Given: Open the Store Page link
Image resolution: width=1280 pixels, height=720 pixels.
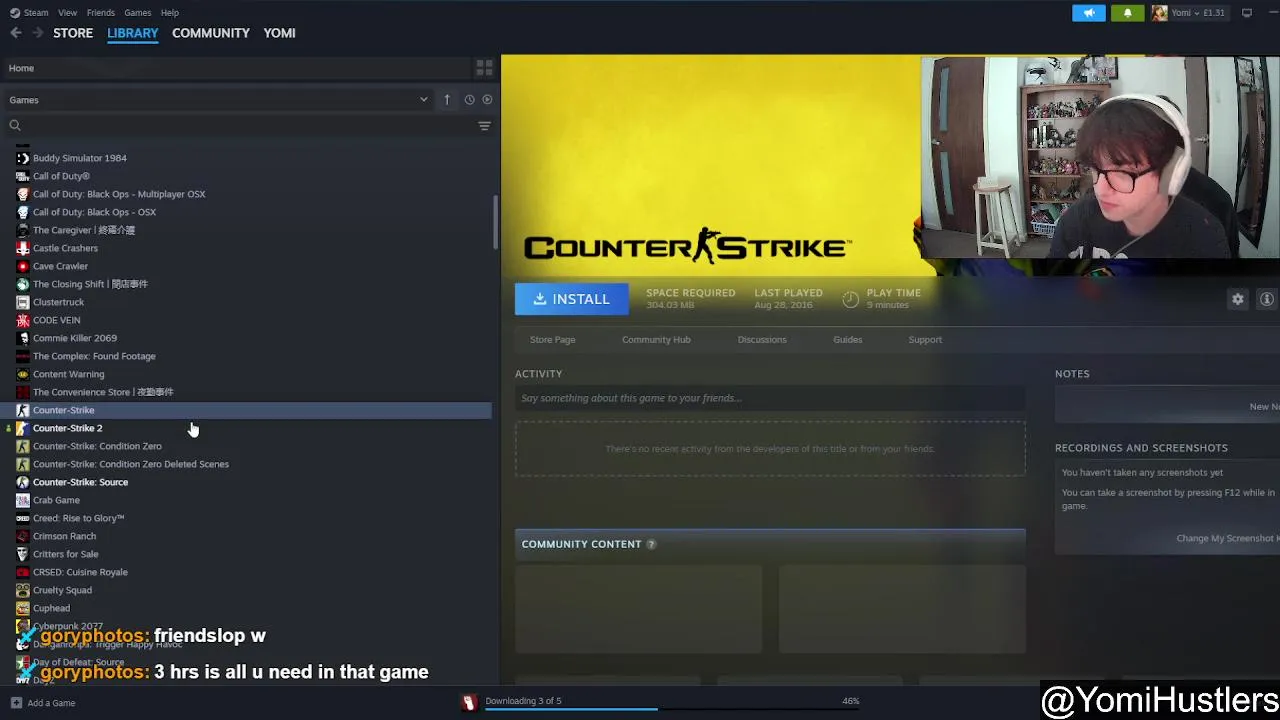Looking at the screenshot, I should tap(553, 340).
